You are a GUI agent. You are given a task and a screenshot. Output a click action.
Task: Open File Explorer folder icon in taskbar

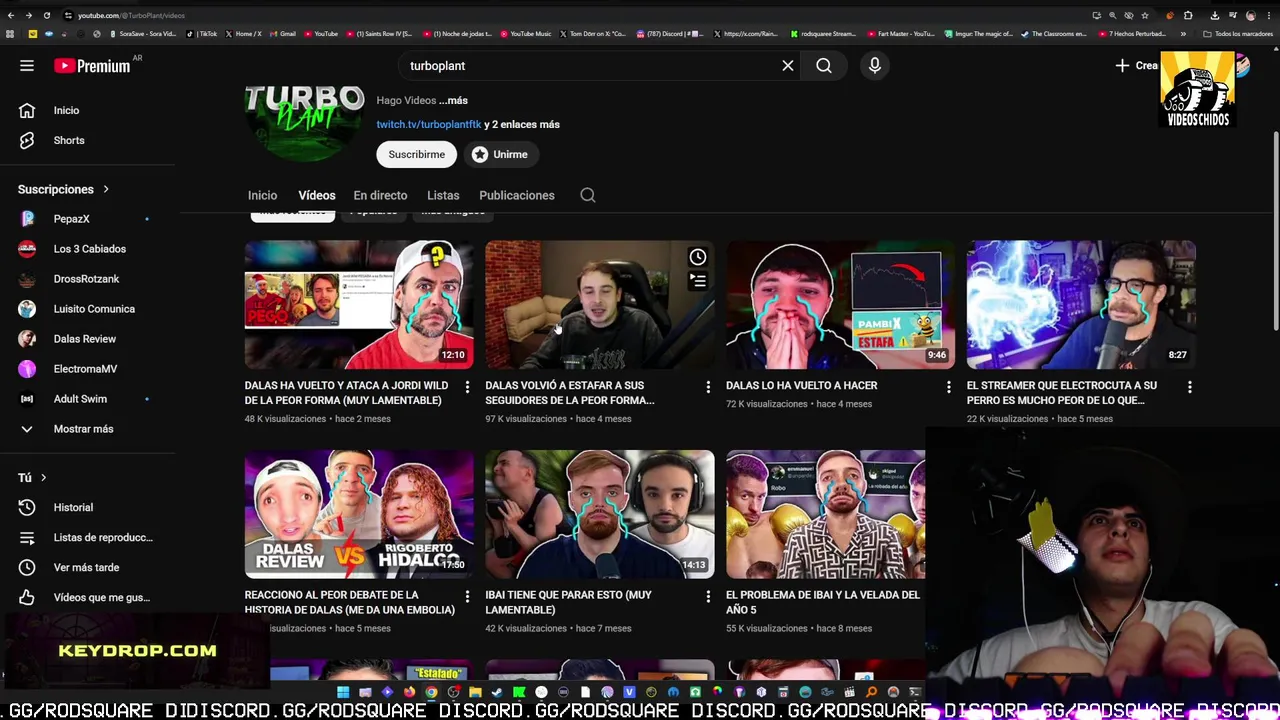click(x=475, y=692)
